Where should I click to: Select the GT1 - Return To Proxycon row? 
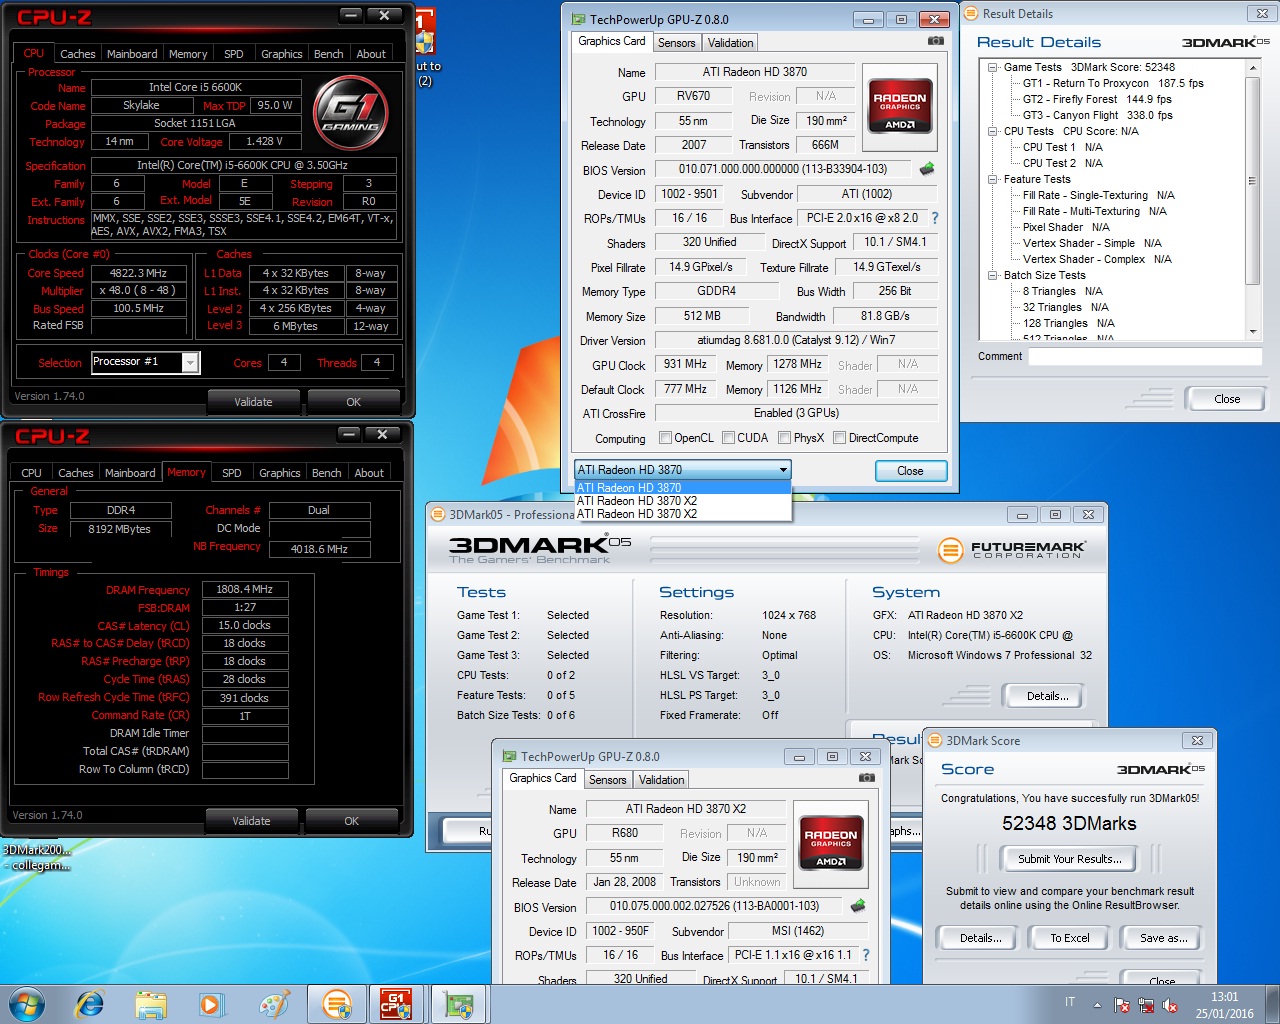(x=1113, y=83)
